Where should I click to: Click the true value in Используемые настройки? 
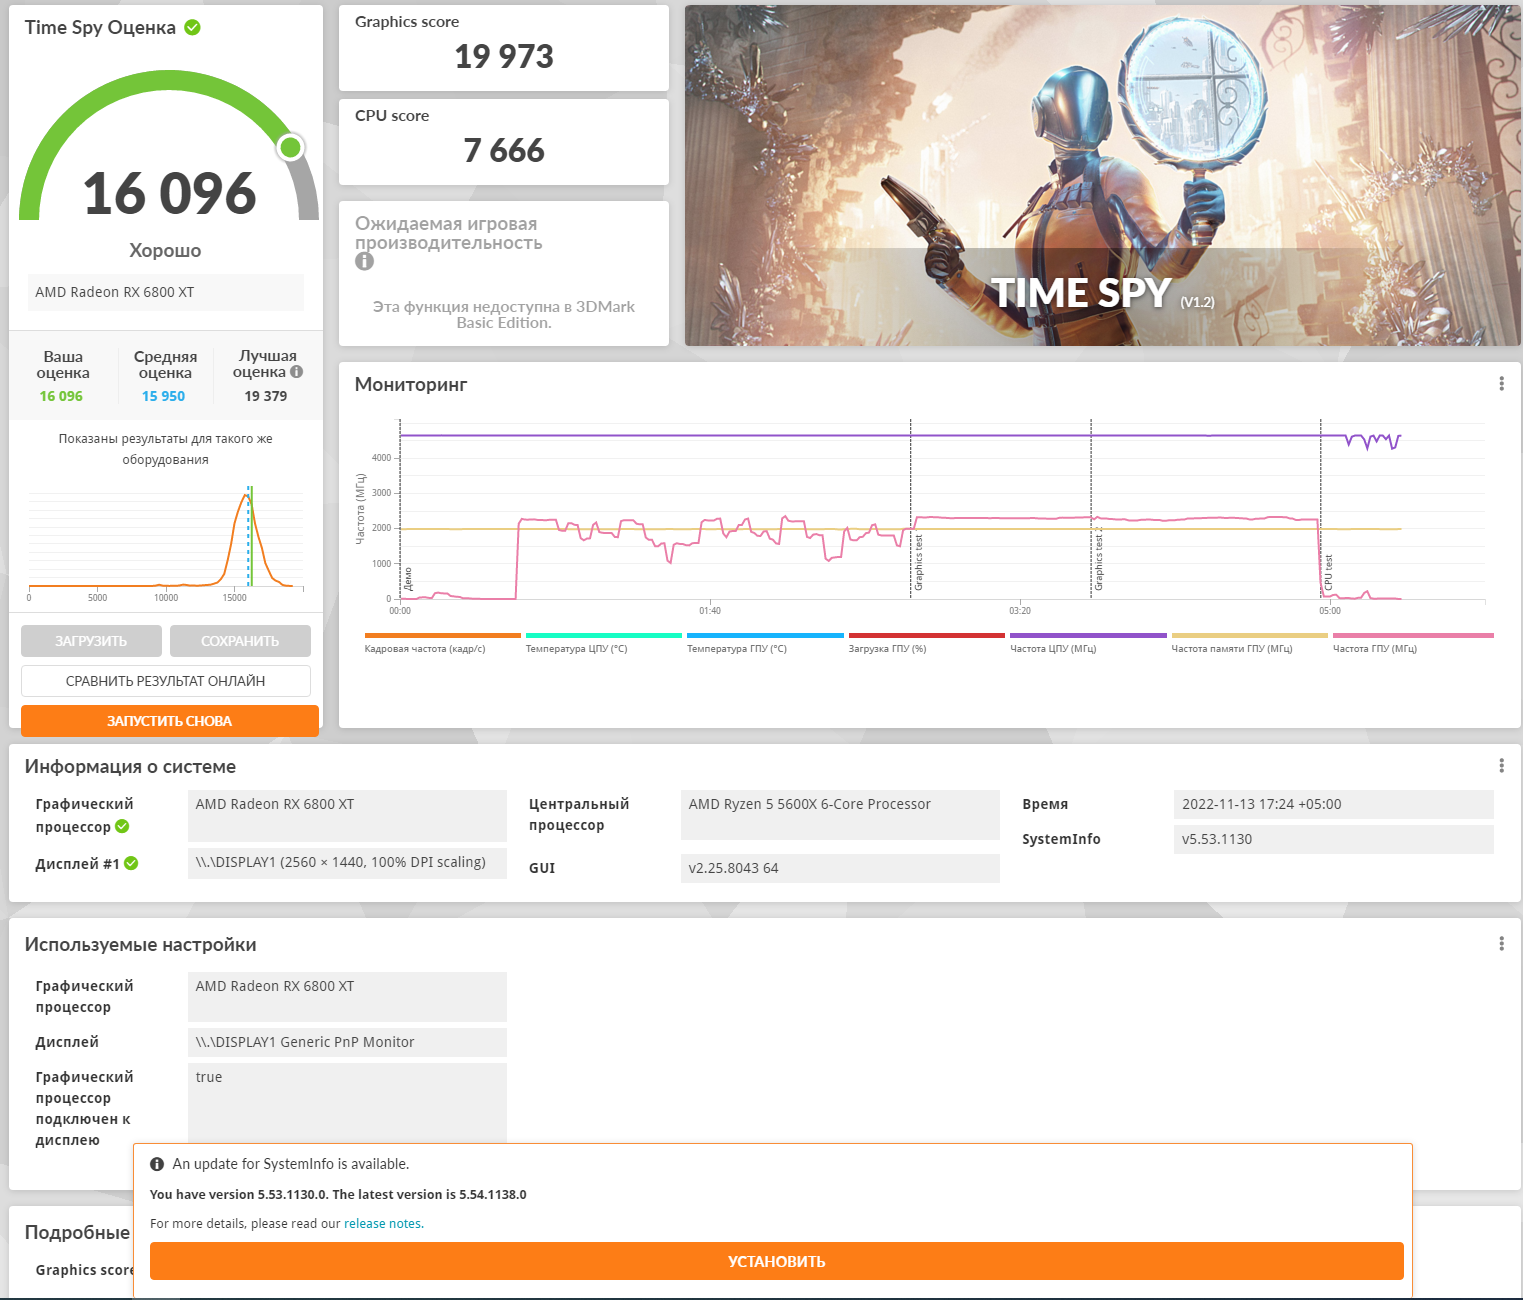click(347, 1103)
